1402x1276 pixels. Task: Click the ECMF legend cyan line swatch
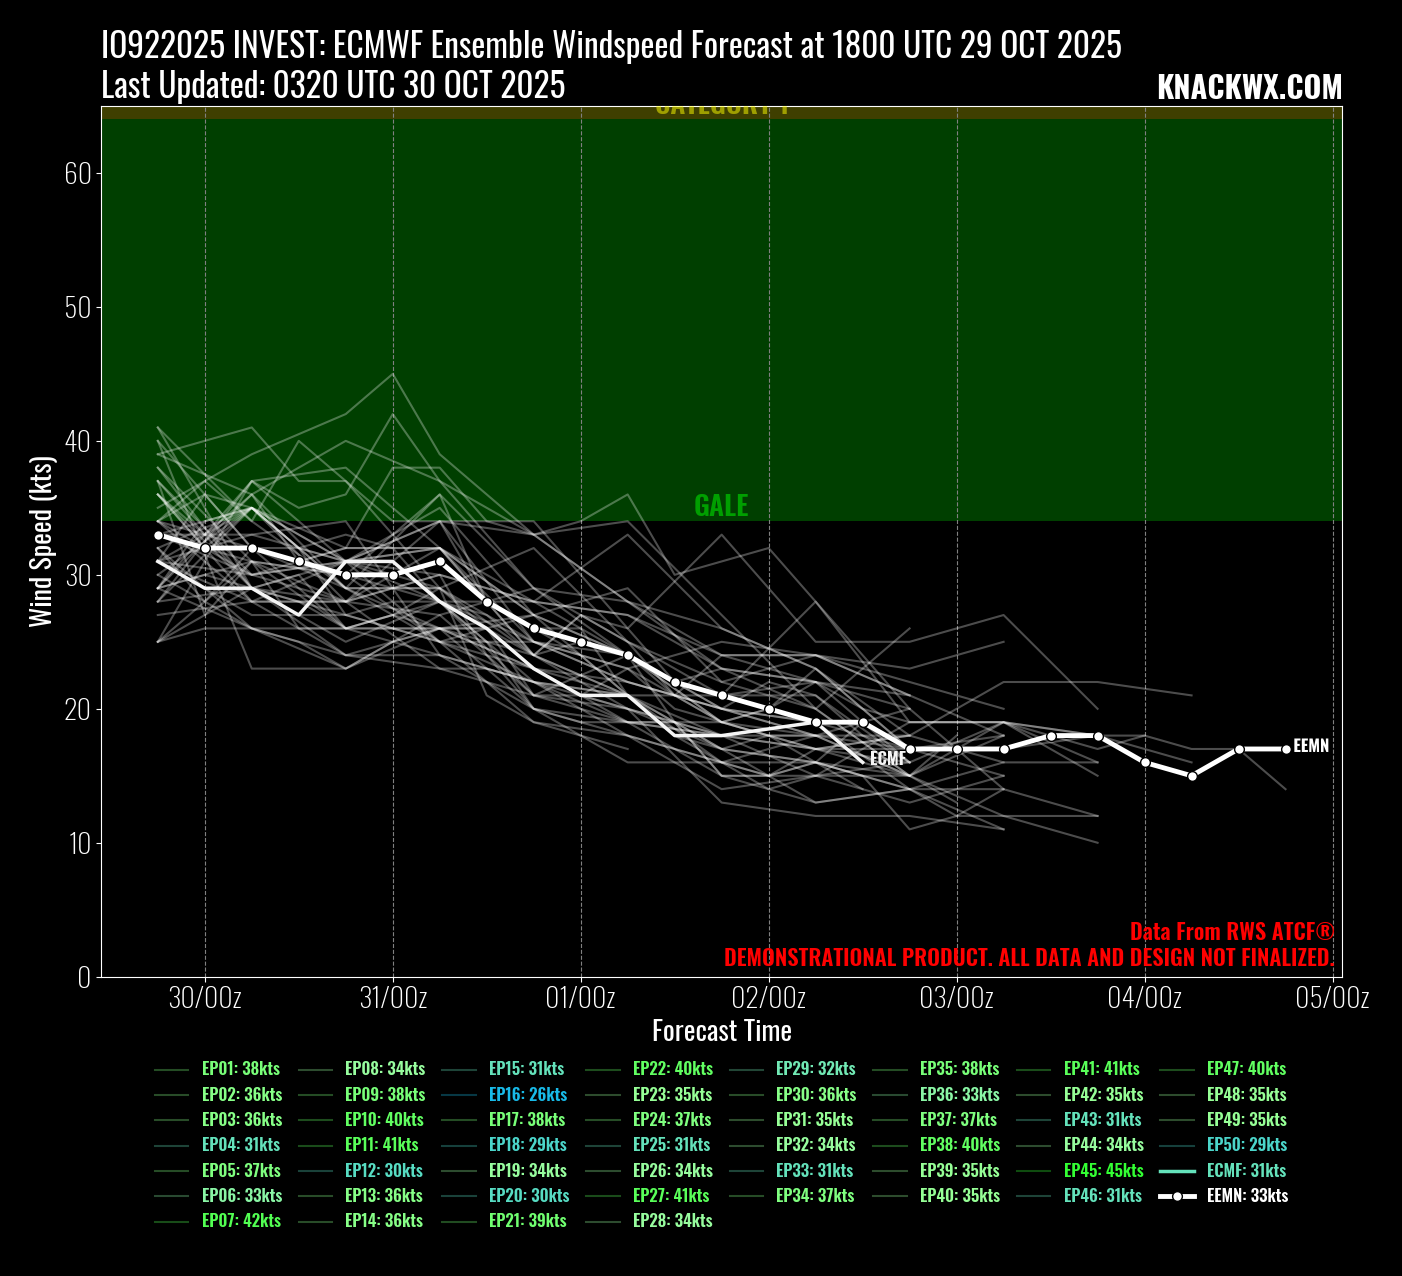coord(1178,1170)
